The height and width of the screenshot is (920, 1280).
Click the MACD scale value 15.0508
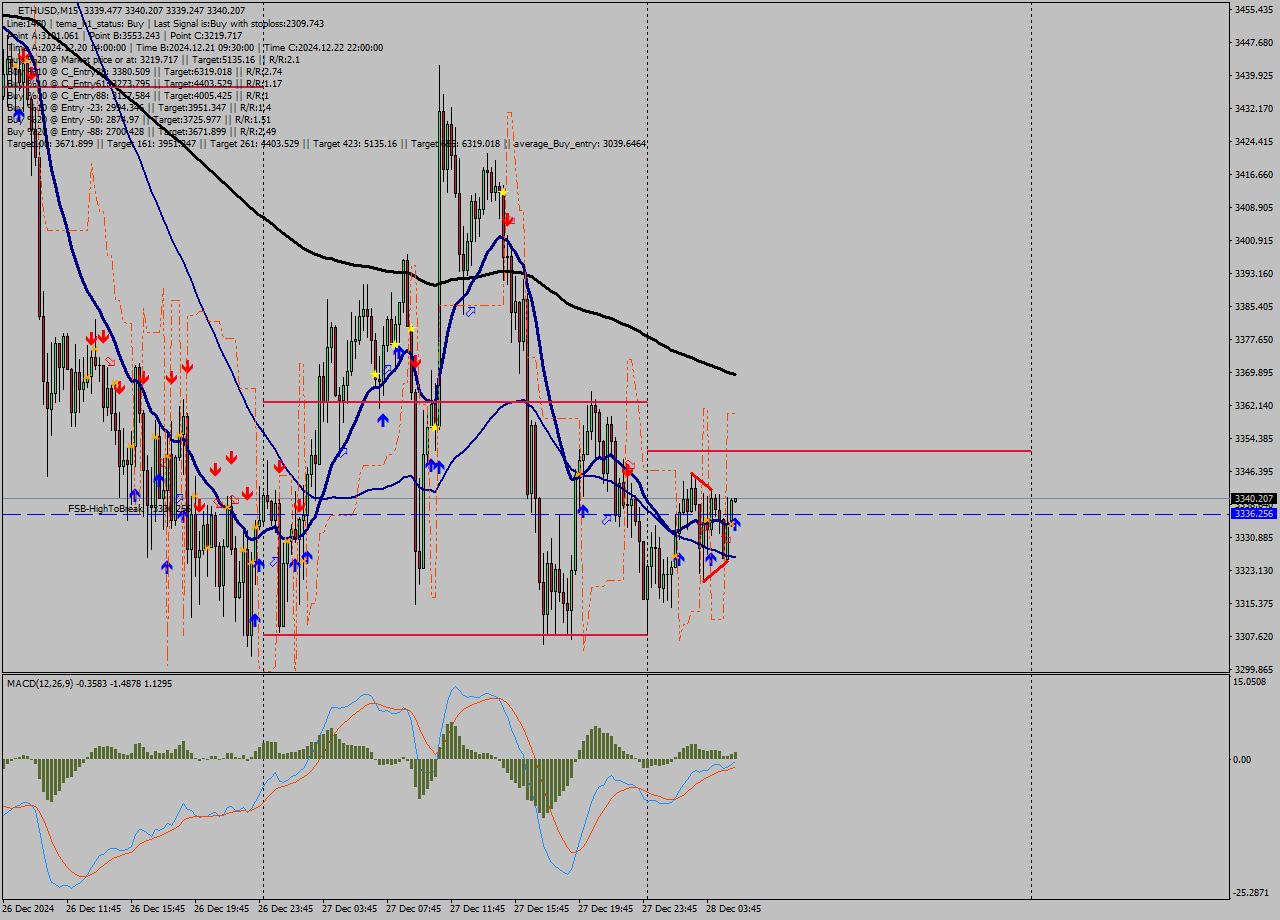pos(1250,682)
